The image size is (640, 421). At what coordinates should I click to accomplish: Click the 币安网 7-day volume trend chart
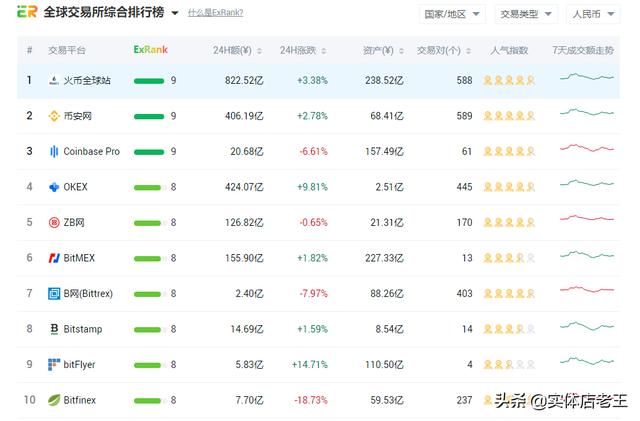(587, 115)
